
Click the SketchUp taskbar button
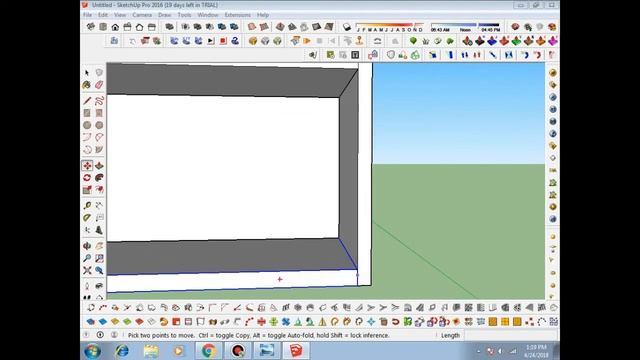coord(296,351)
